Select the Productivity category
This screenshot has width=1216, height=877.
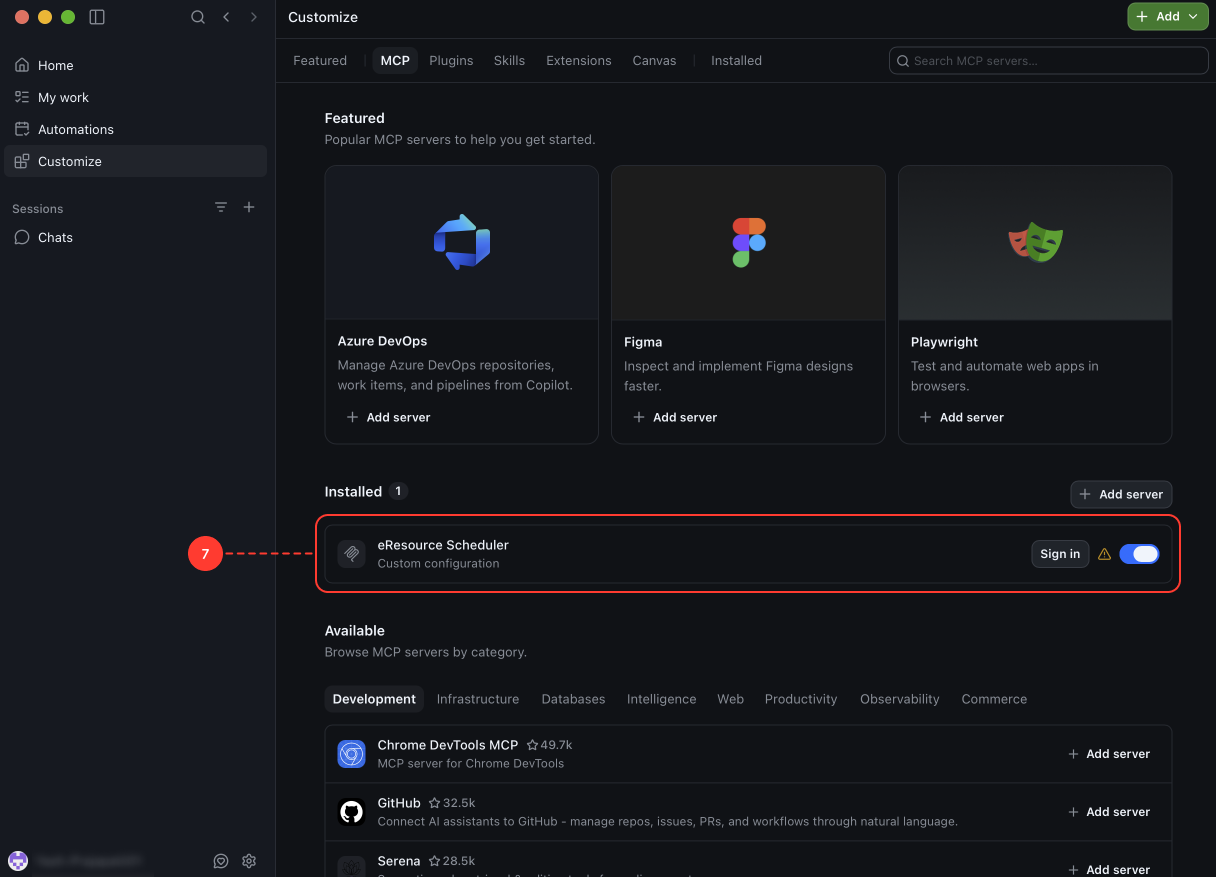[801, 699]
